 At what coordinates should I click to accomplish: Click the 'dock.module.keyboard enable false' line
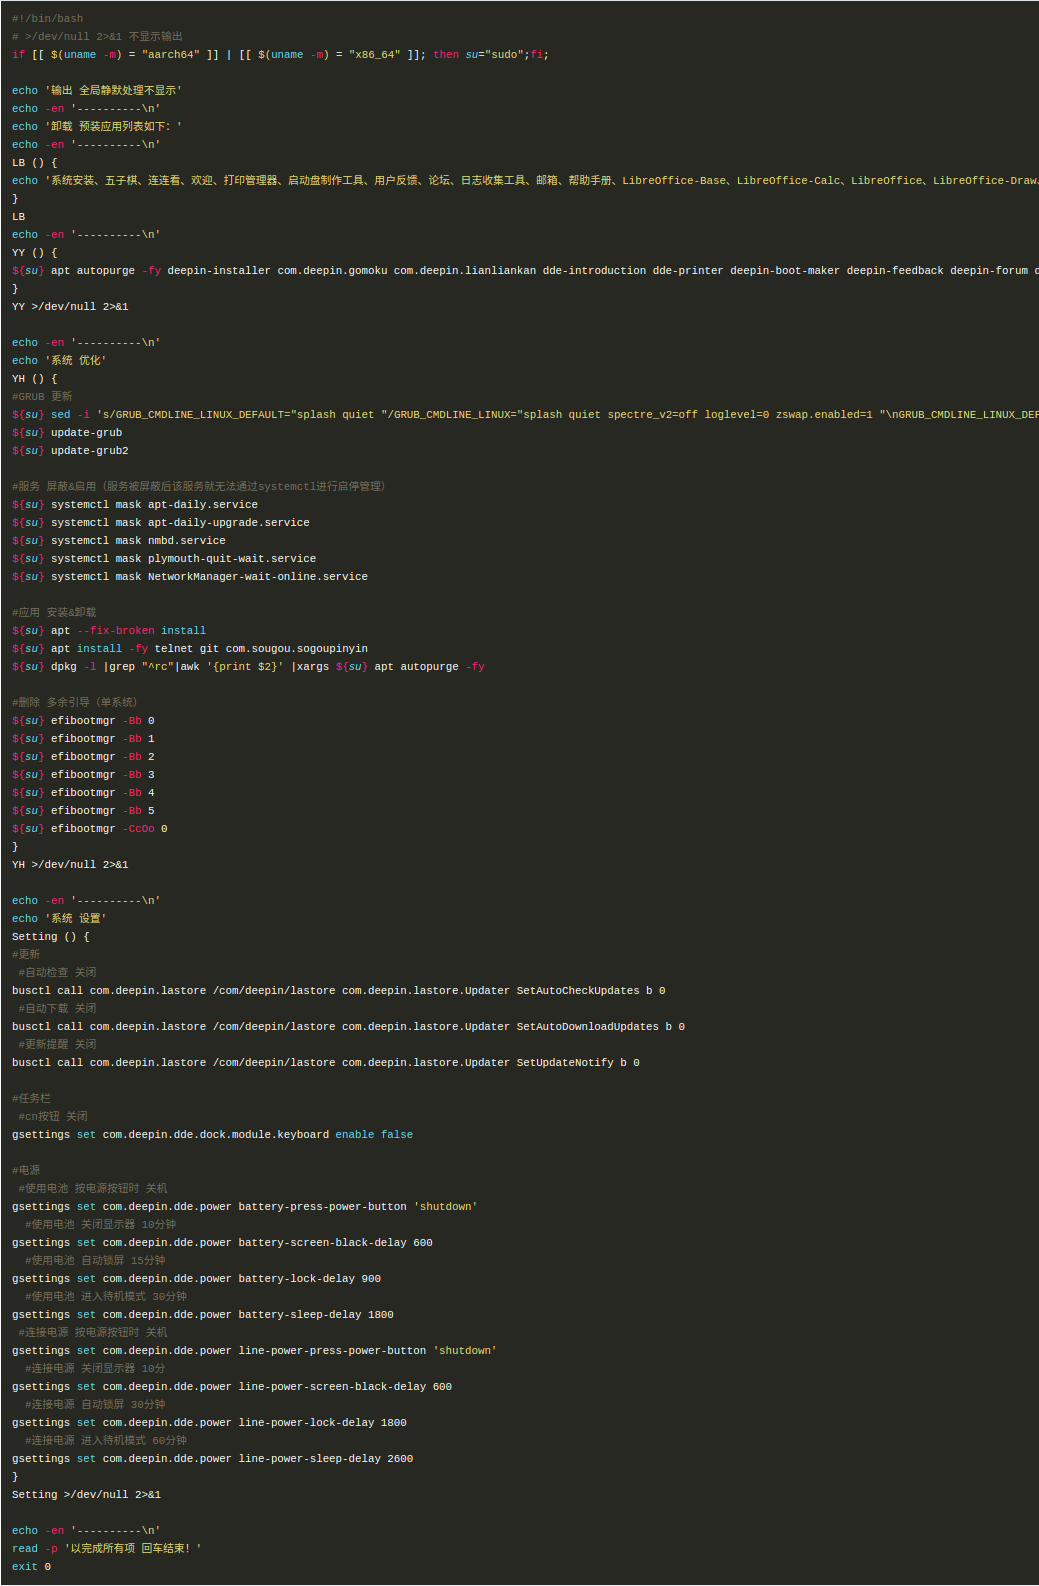coord(213,1135)
